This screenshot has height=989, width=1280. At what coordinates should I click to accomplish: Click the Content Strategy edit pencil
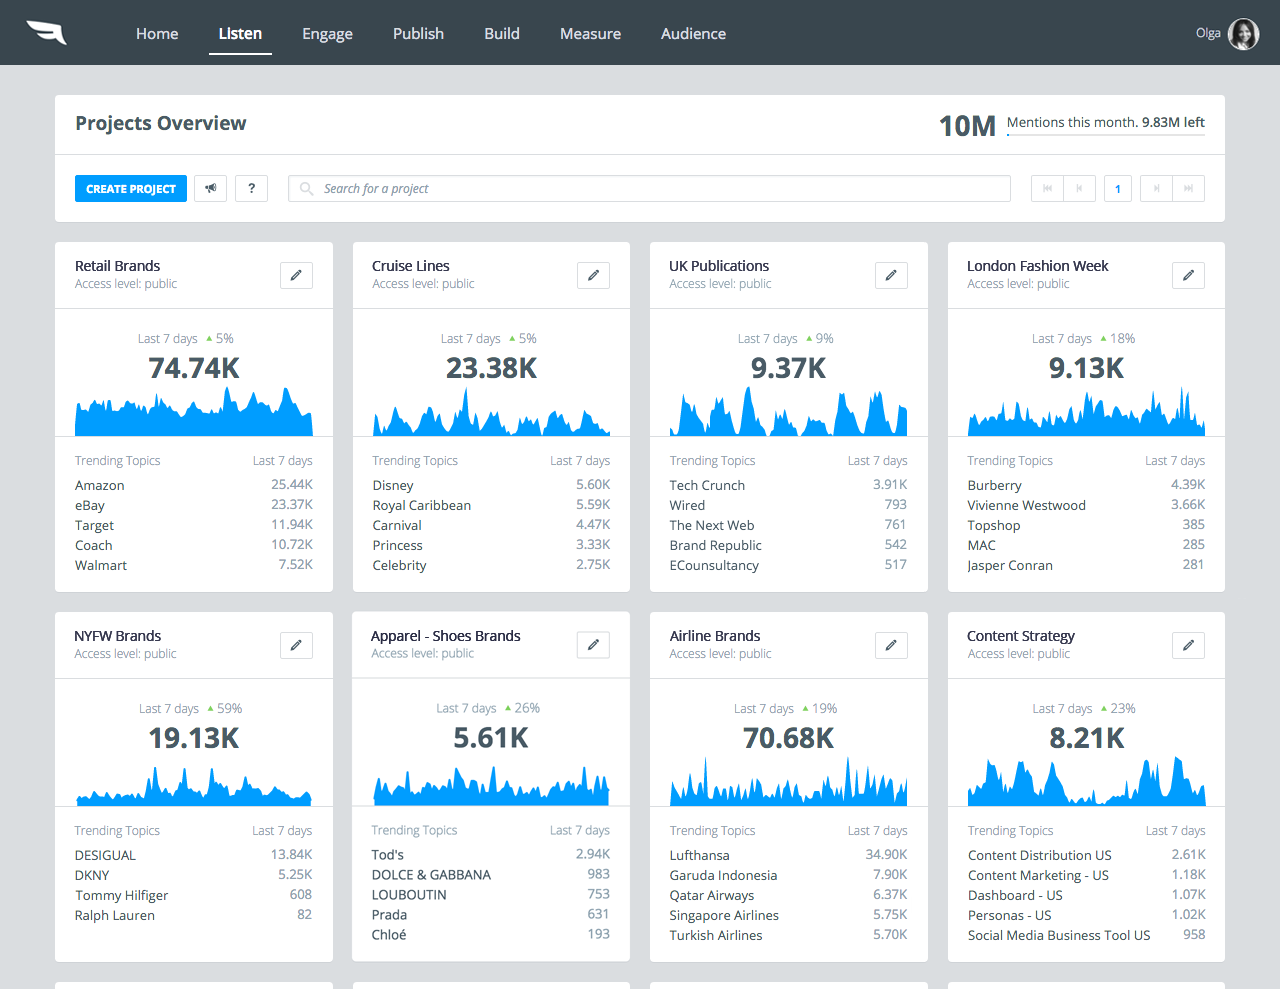pyautogui.click(x=1188, y=645)
